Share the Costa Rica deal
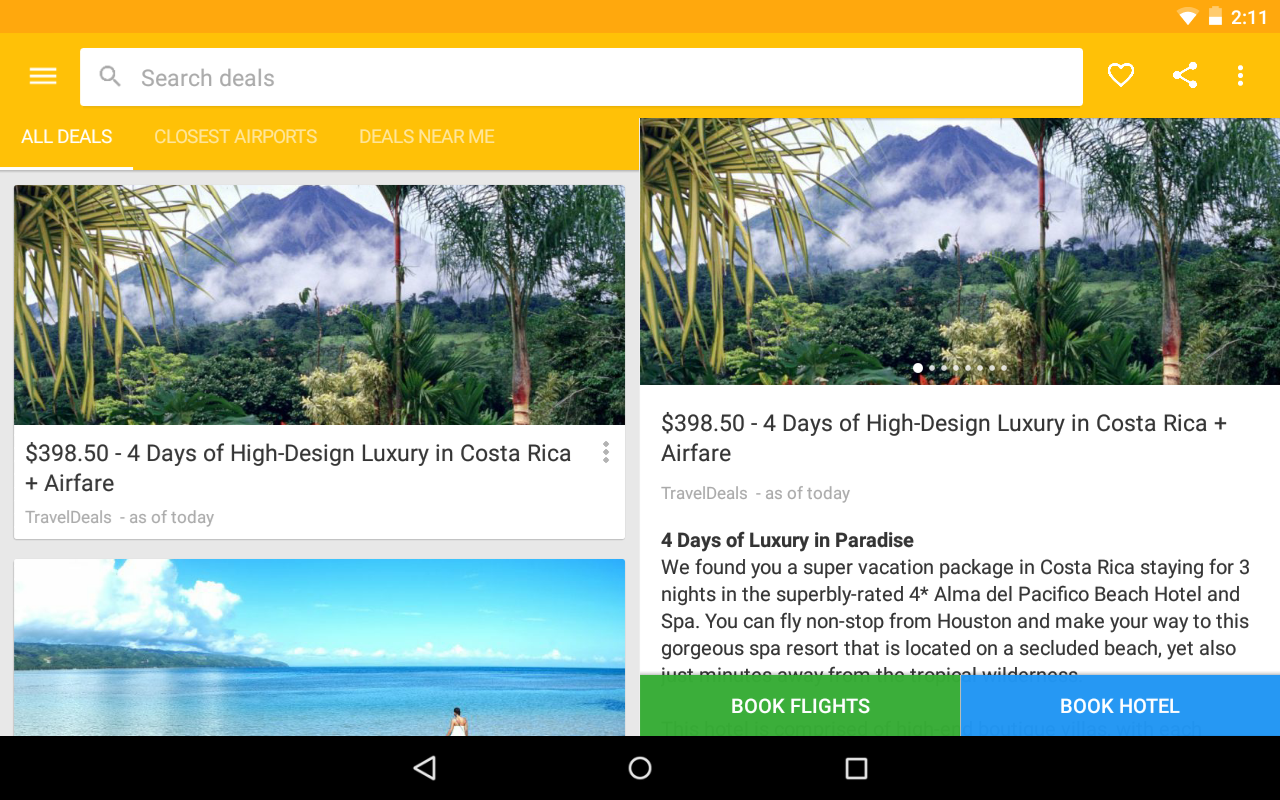Viewport: 1280px width, 800px height. pos(1185,76)
